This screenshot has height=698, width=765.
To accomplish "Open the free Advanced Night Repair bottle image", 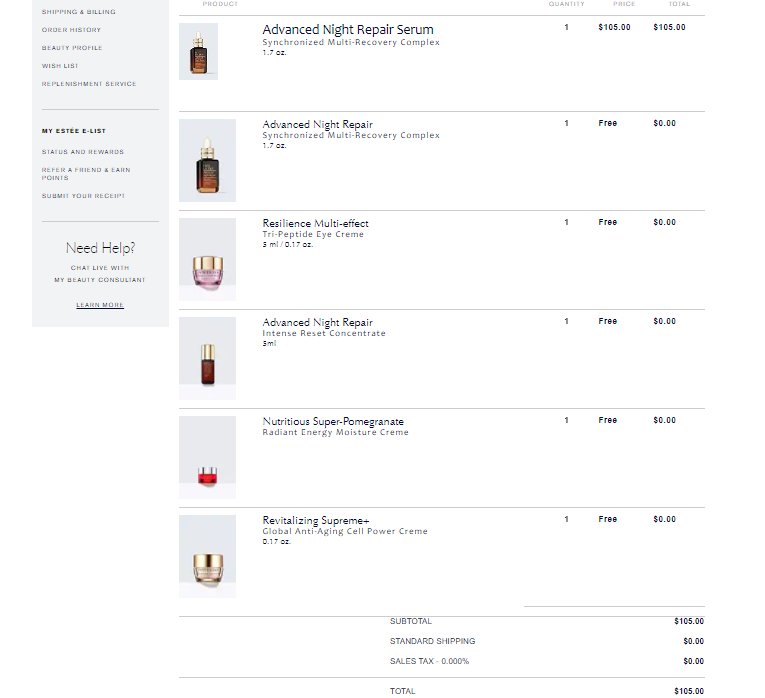I will pyautogui.click(x=207, y=161).
